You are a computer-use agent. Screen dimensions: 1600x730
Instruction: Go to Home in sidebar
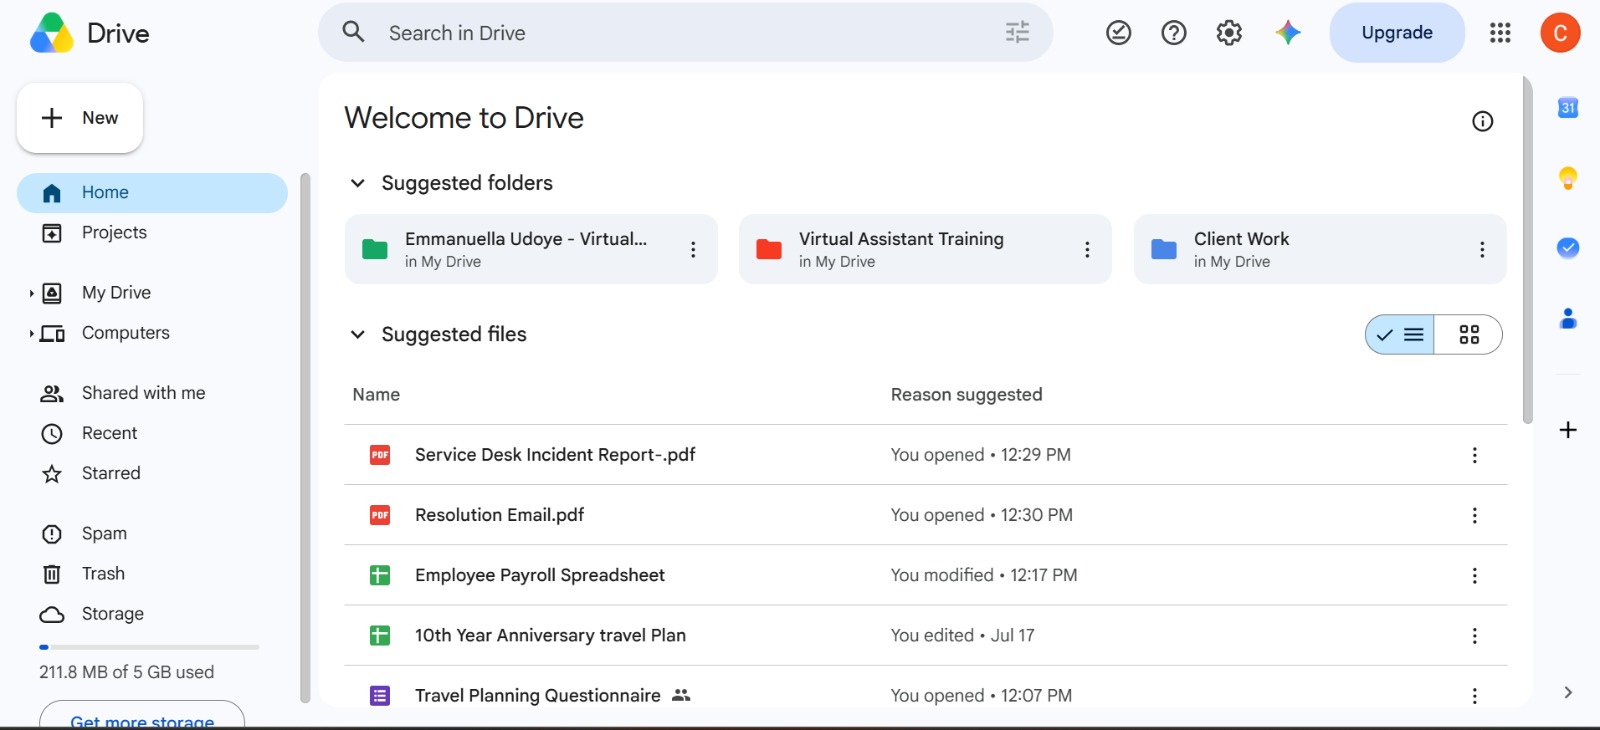pyautogui.click(x=152, y=193)
